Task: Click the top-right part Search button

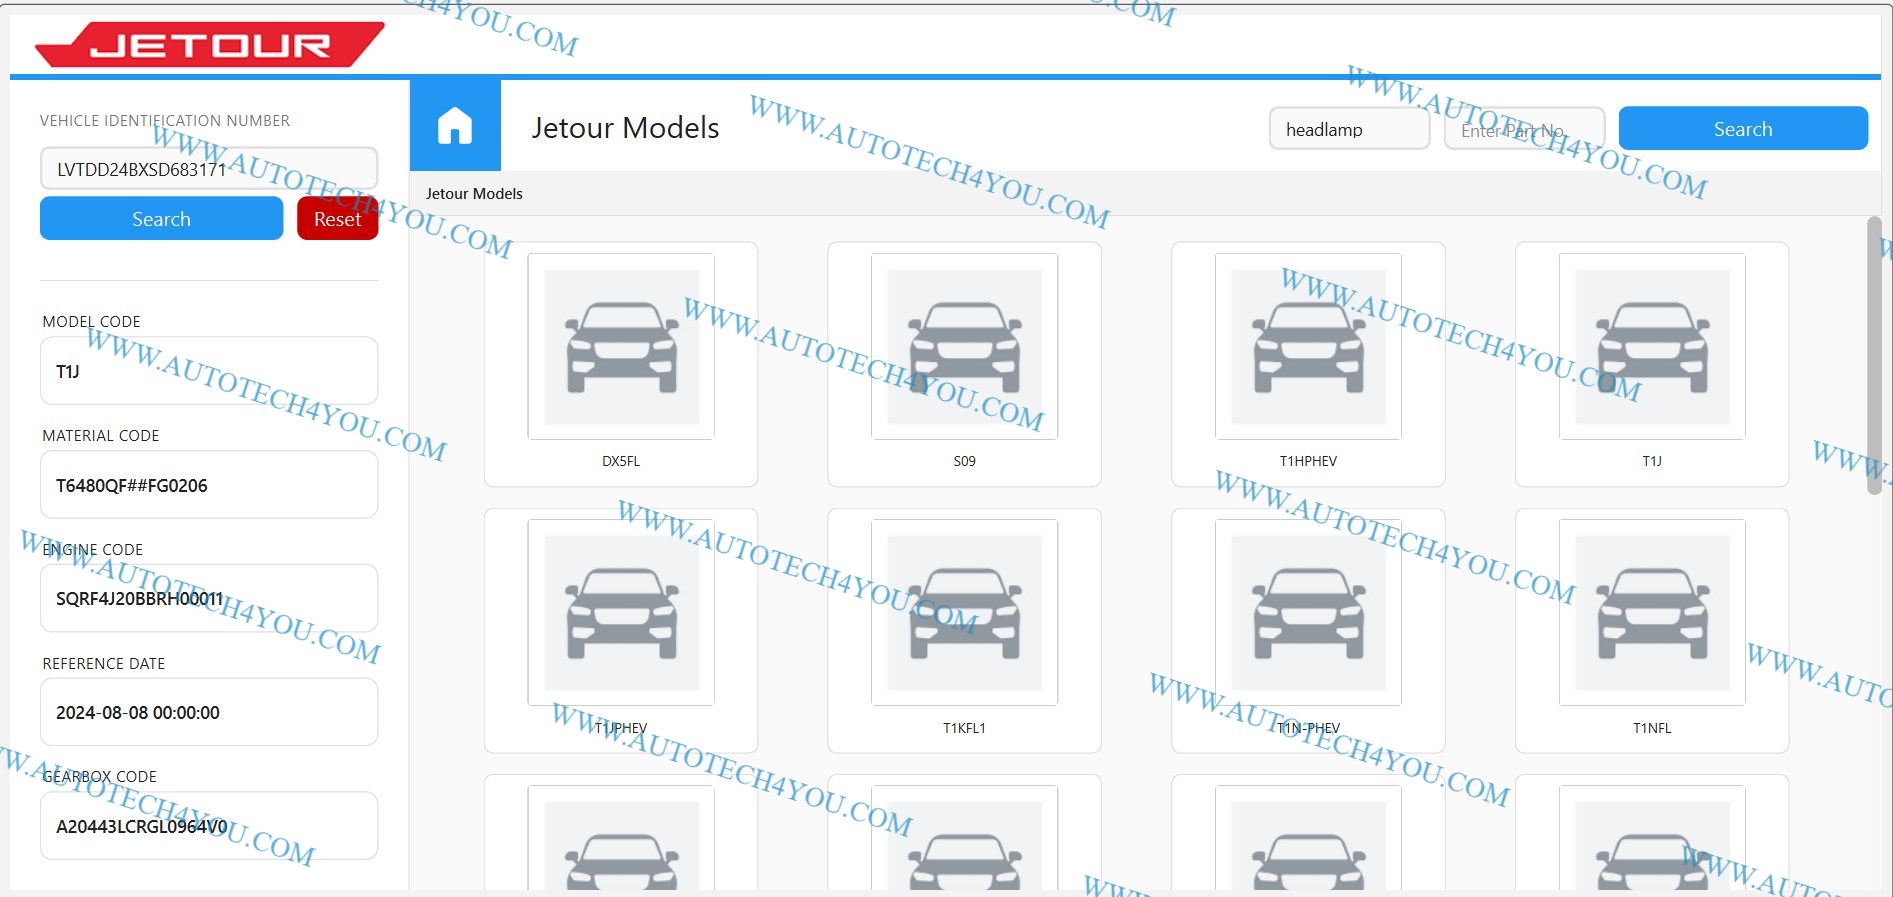Action: coord(1742,129)
